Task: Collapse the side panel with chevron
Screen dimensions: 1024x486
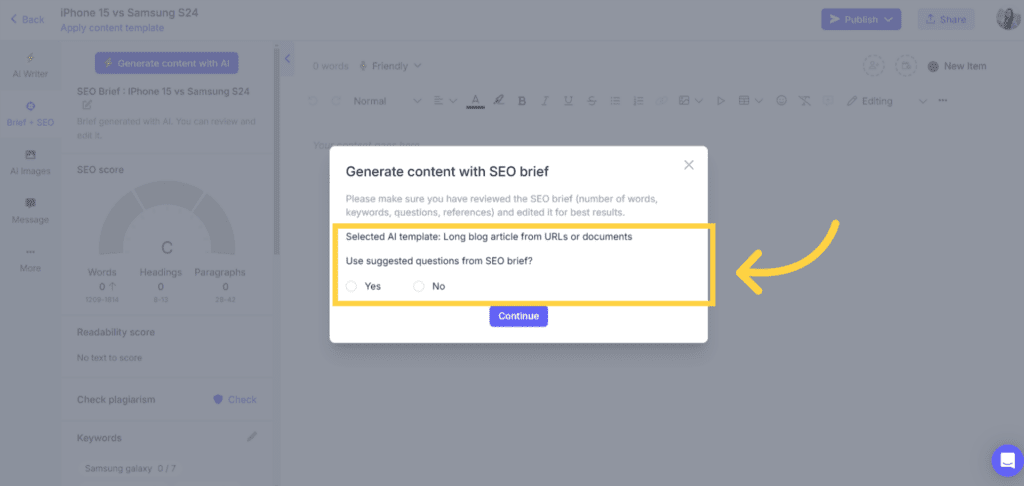Action: point(287,59)
